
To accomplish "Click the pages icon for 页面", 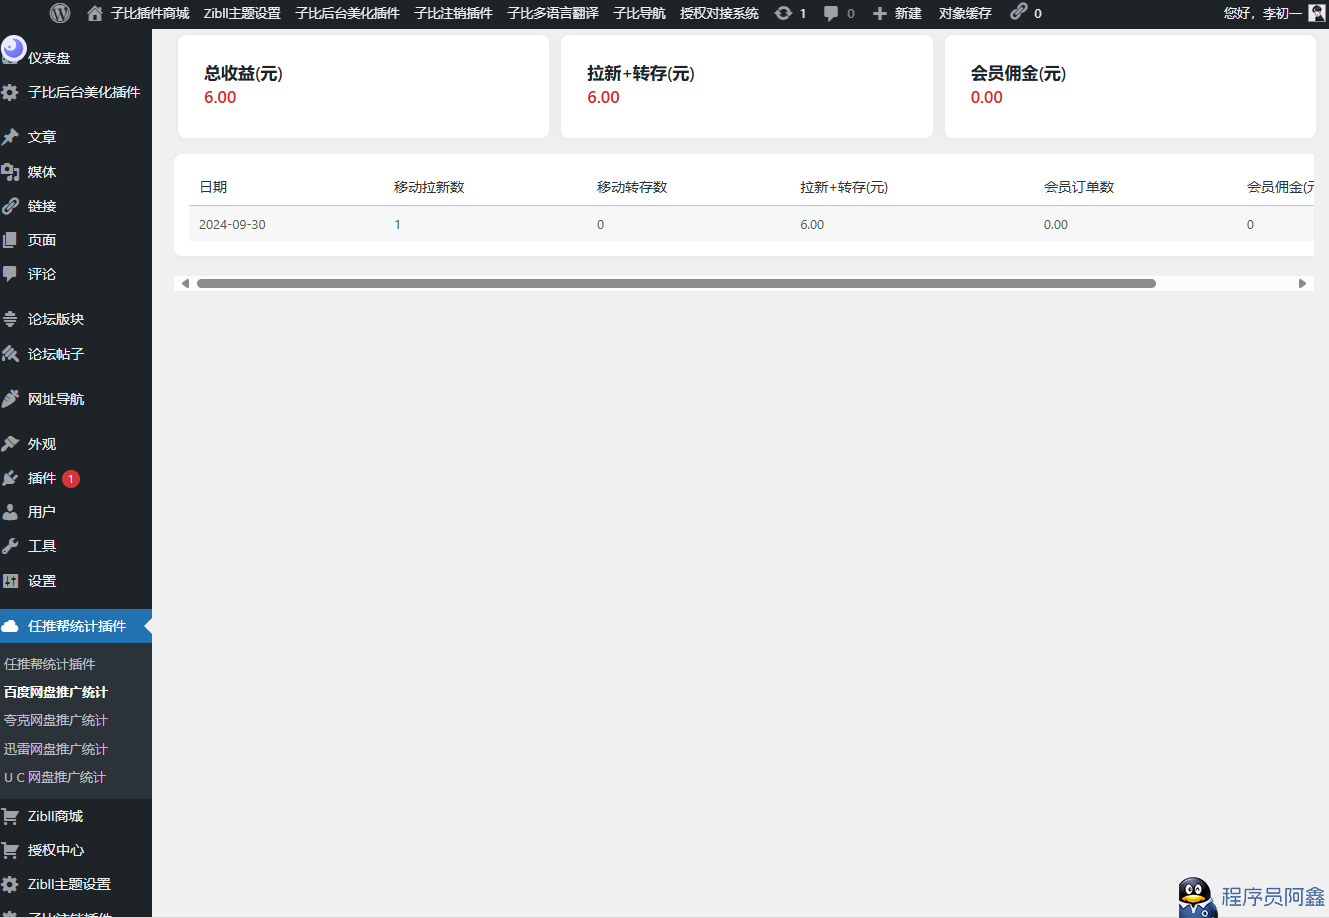I will click(x=10, y=240).
